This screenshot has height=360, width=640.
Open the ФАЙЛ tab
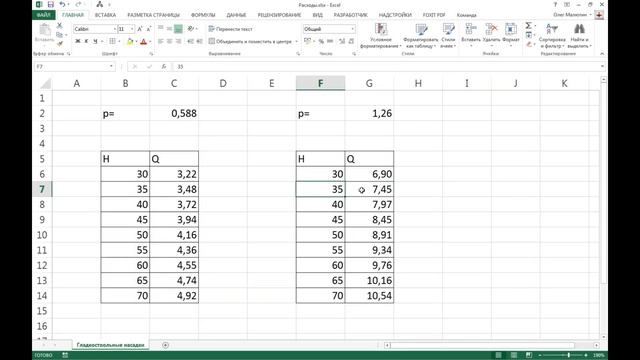[44, 15]
